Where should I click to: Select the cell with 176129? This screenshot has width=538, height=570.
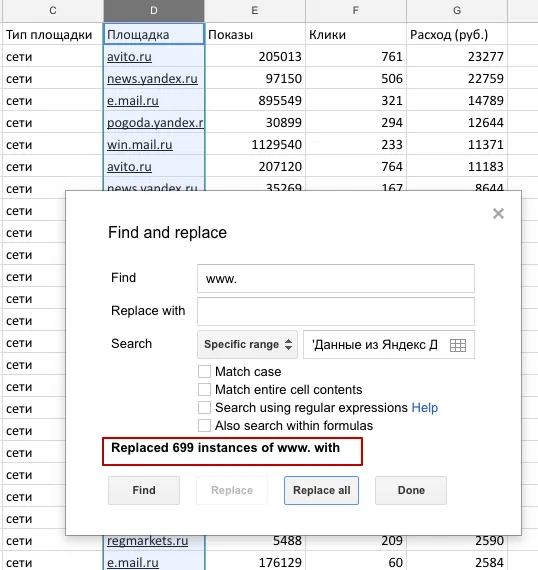255,561
